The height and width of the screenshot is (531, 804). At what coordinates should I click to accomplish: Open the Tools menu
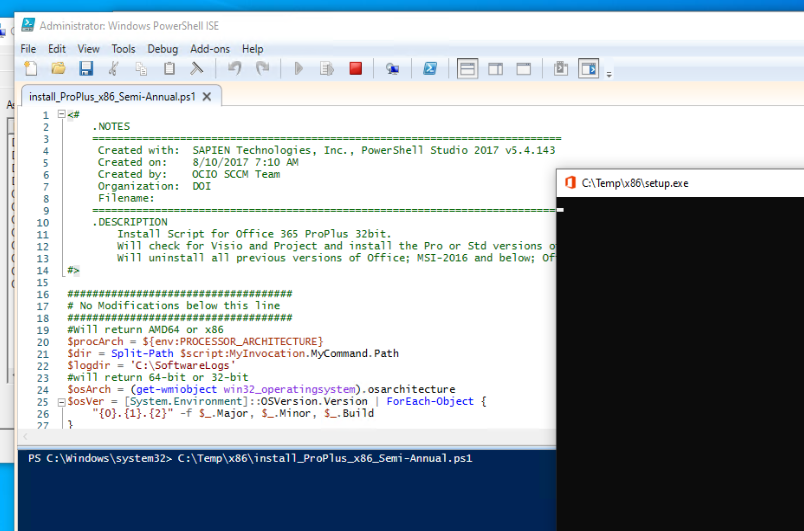point(124,49)
